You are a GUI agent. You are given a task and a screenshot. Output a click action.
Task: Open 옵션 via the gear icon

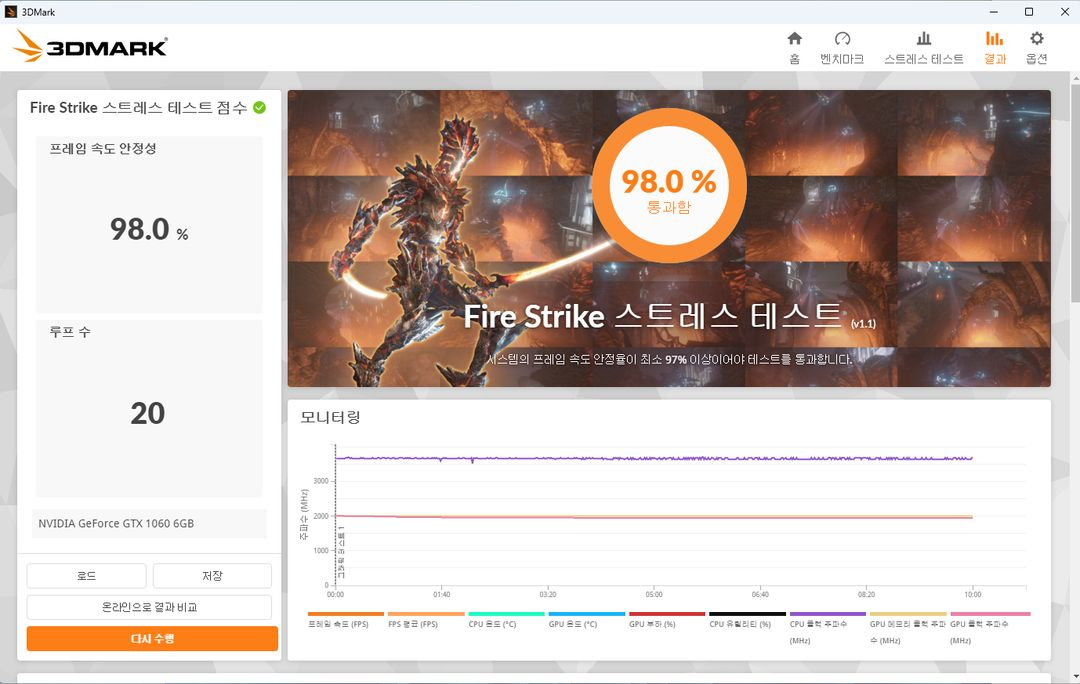[x=1036, y=44]
